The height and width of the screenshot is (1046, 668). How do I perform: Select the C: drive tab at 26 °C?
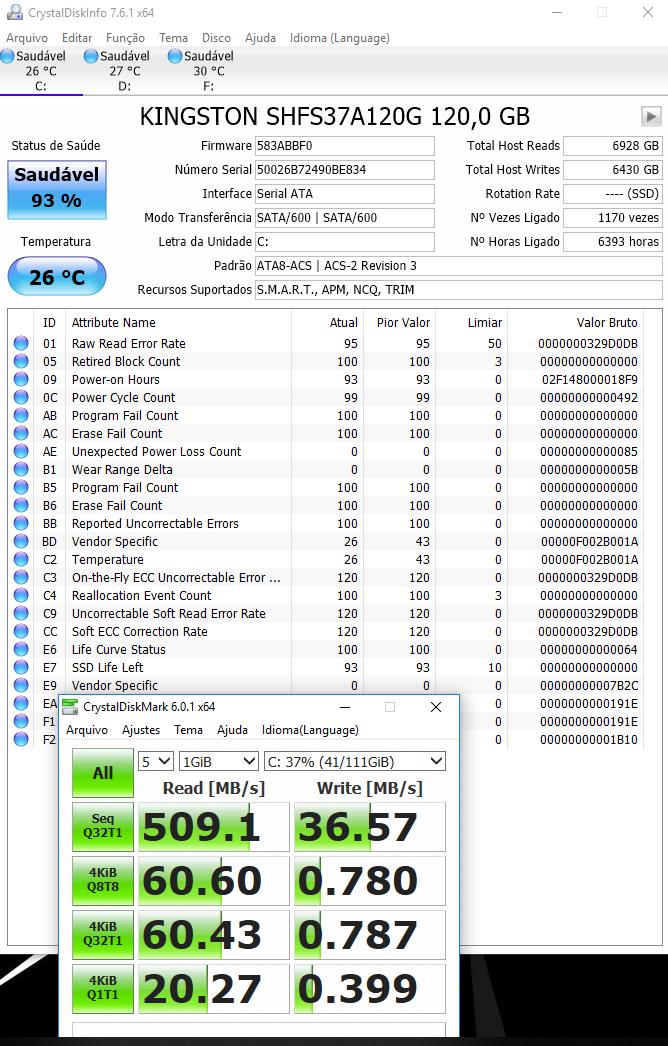click(41, 71)
